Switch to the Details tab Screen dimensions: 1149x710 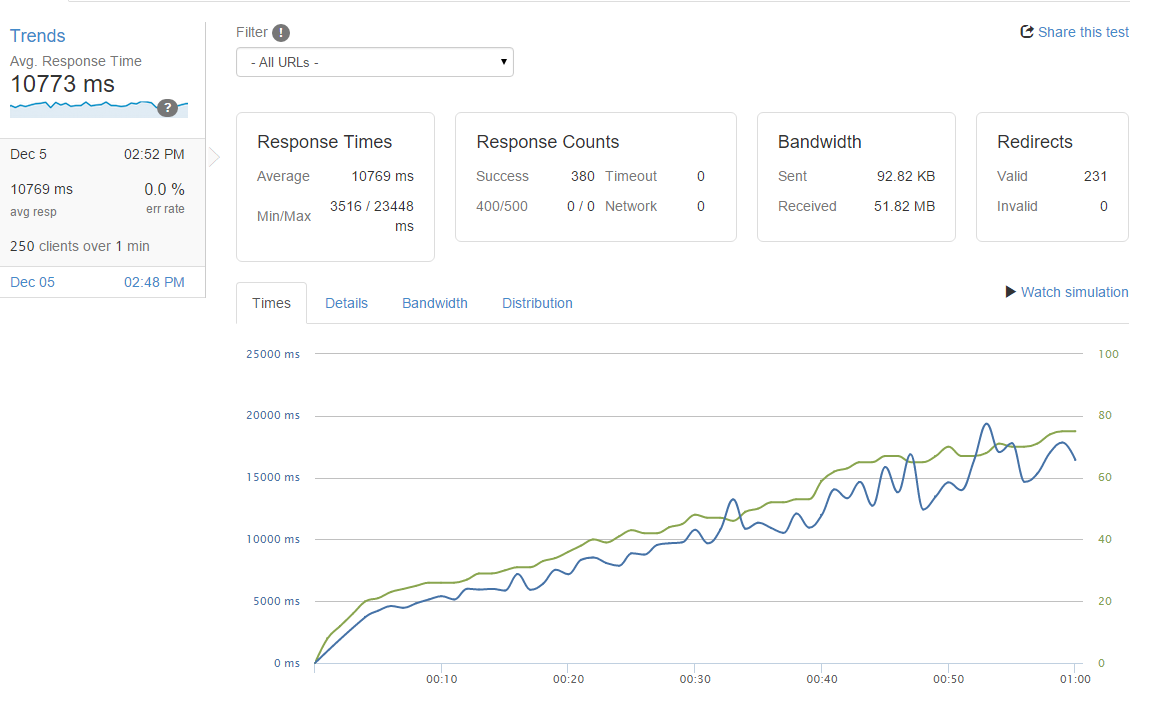(346, 303)
